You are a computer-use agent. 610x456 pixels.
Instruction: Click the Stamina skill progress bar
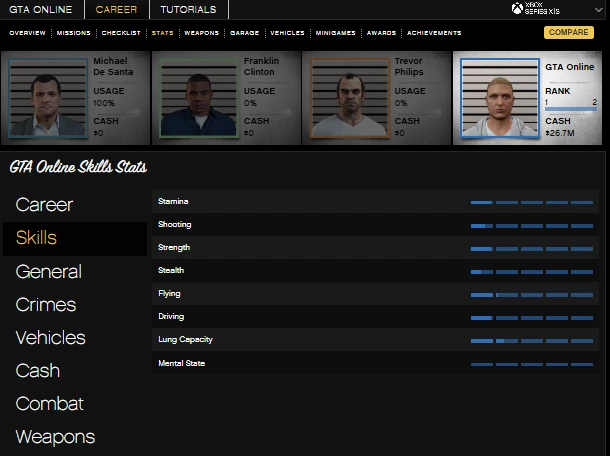click(x=532, y=202)
